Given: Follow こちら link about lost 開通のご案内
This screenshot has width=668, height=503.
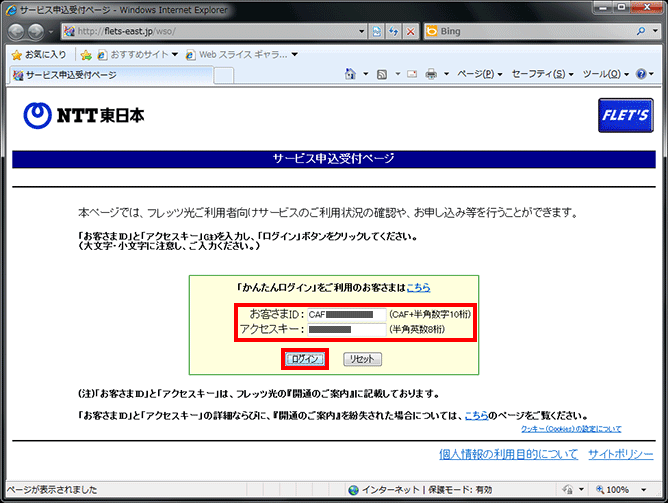Looking at the screenshot, I should pyautogui.click(x=476, y=415).
